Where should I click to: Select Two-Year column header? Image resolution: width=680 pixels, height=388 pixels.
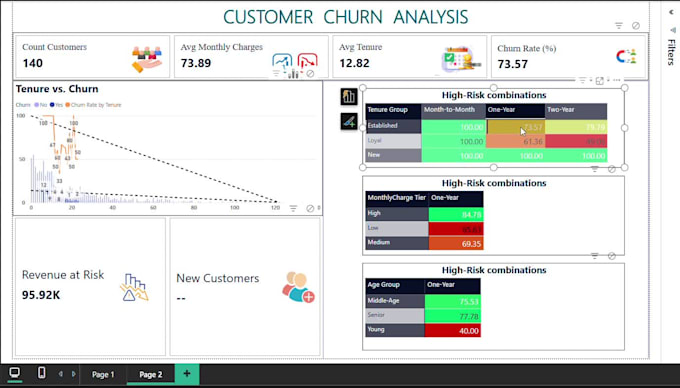point(576,110)
